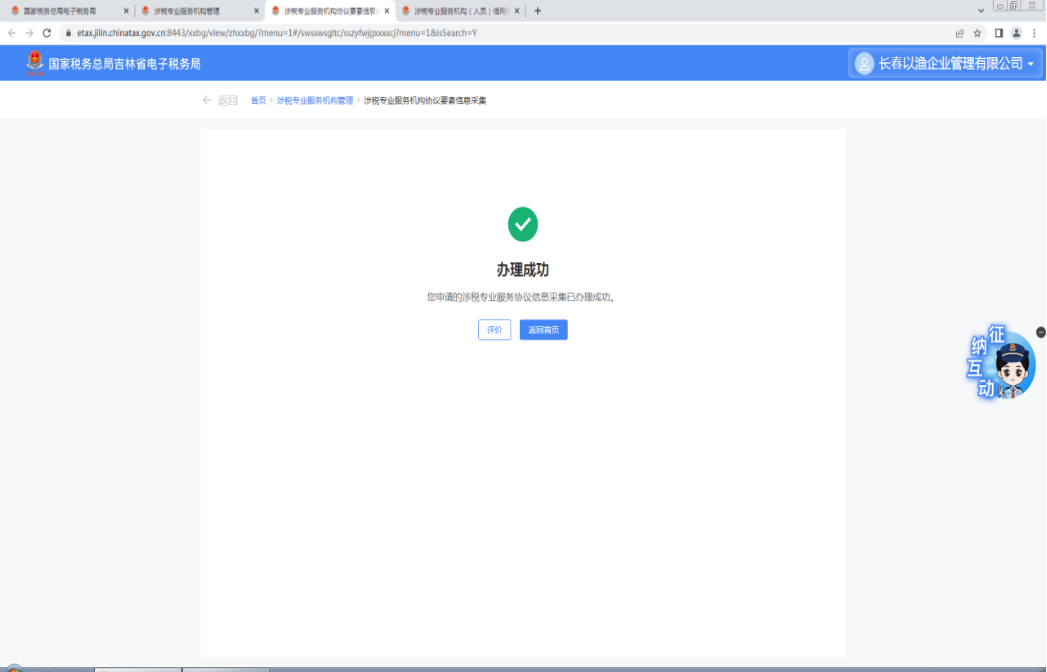
Task: Click the user avatar beside company name
Action: [864, 63]
